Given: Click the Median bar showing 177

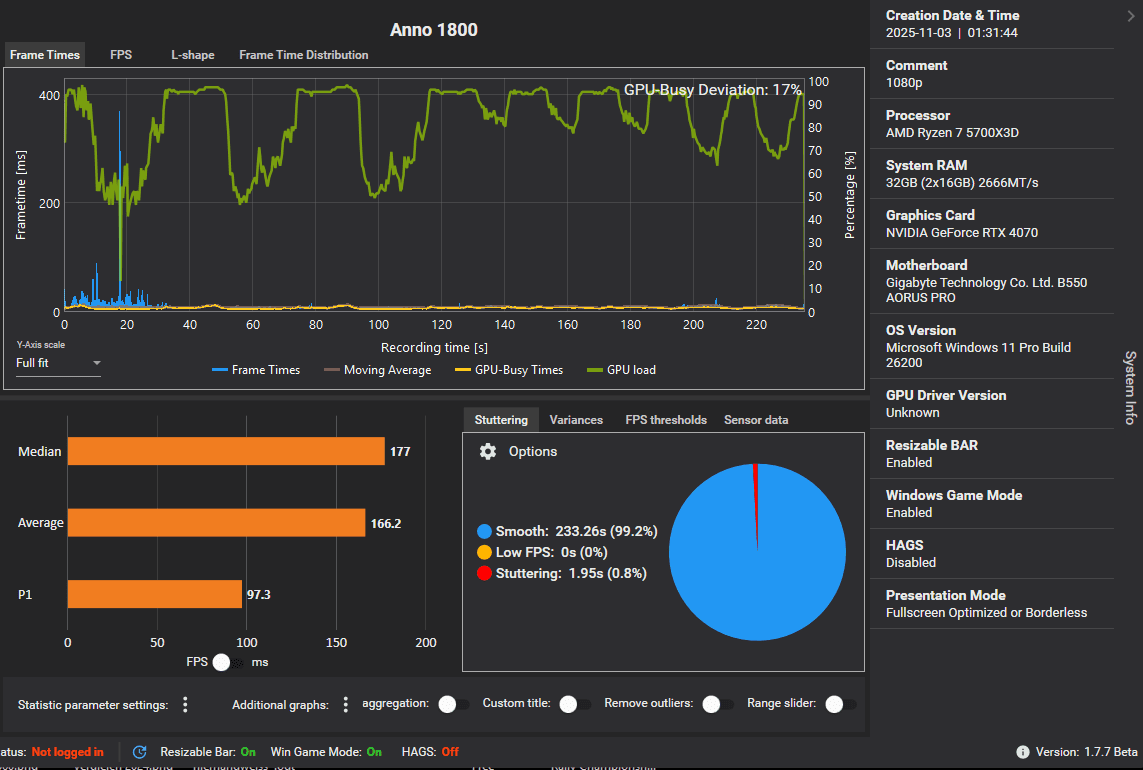Looking at the screenshot, I should point(226,451).
